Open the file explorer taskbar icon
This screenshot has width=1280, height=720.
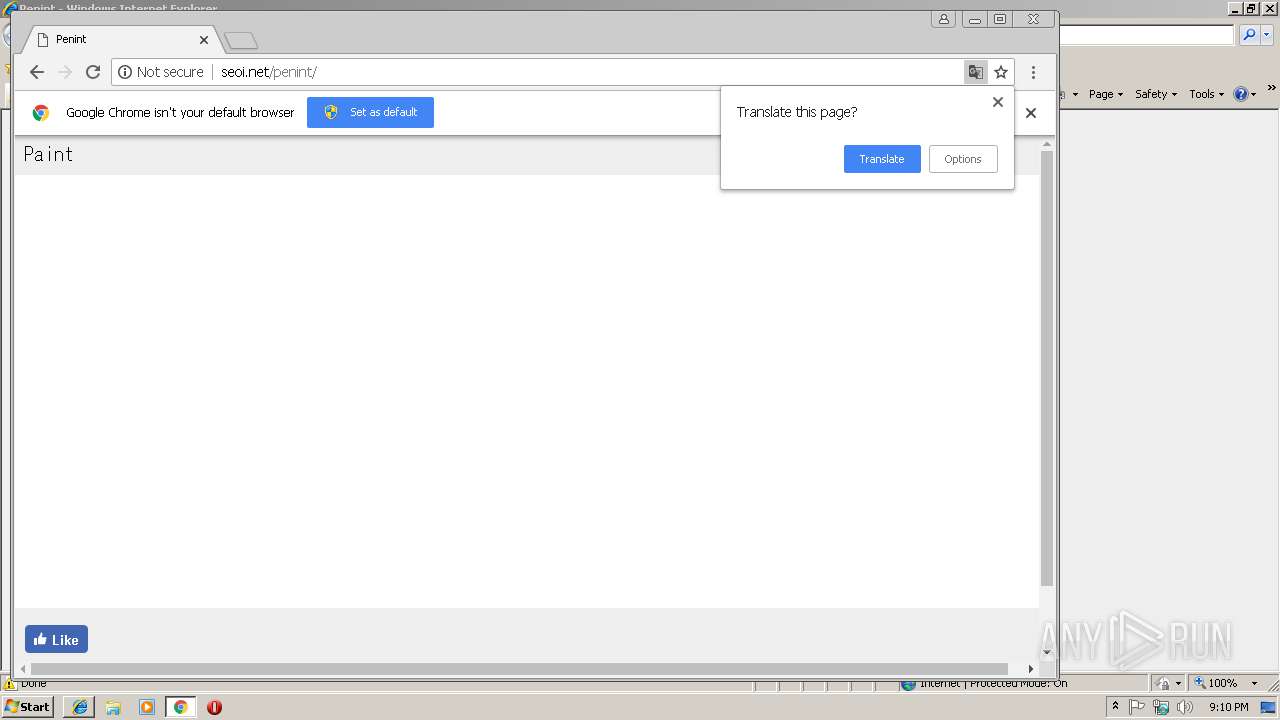[x=113, y=707]
